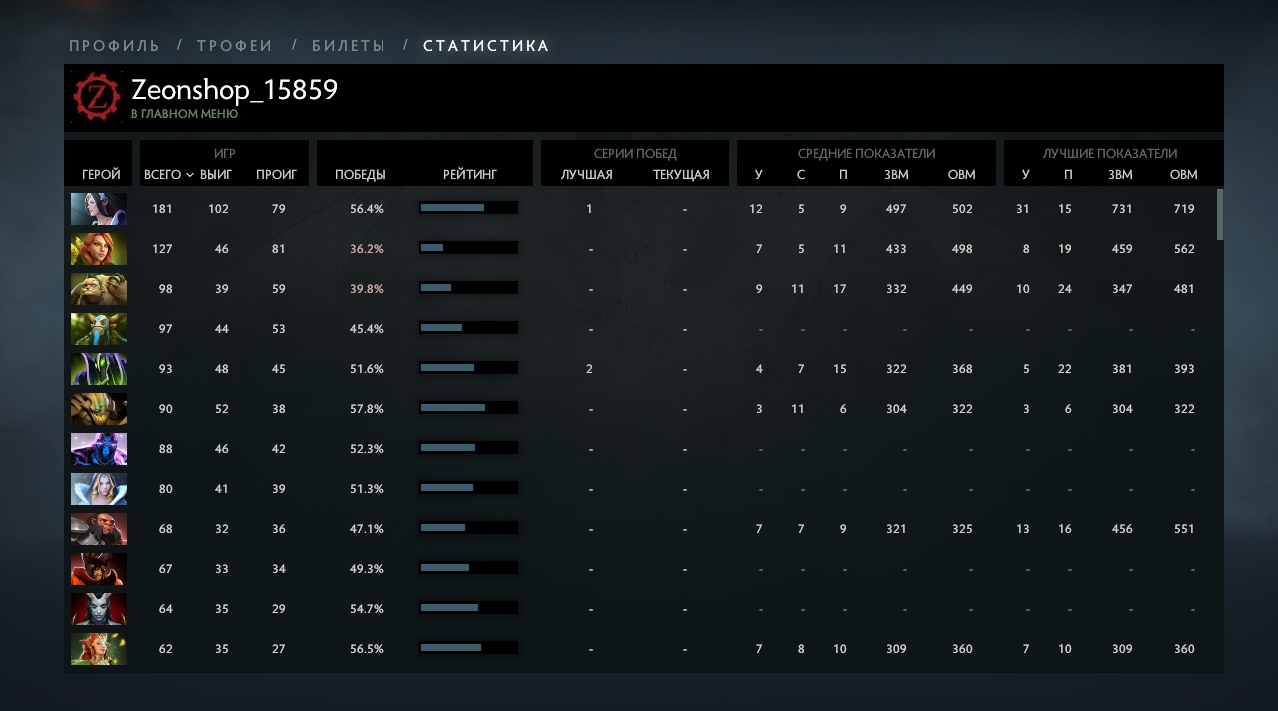Image resolution: width=1278 pixels, height=711 pixels.
Task: Sort by the ЛУЧШАЯ win streak header
Action: (x=587, y=175)
